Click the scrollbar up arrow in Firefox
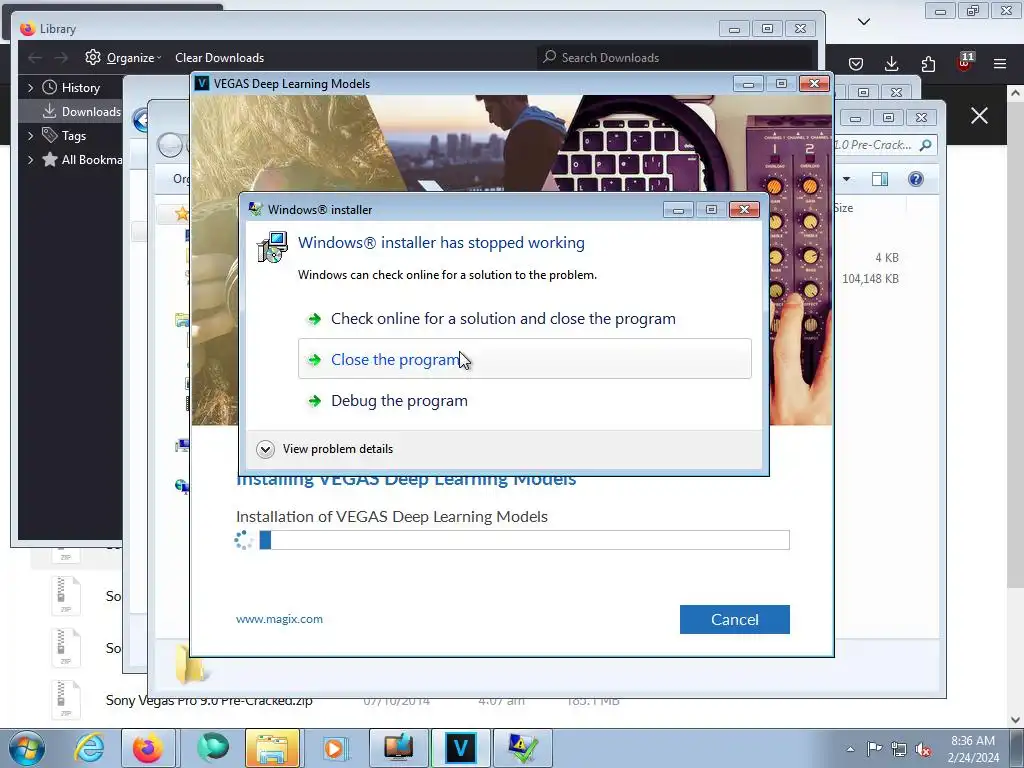 (1016, 93)
